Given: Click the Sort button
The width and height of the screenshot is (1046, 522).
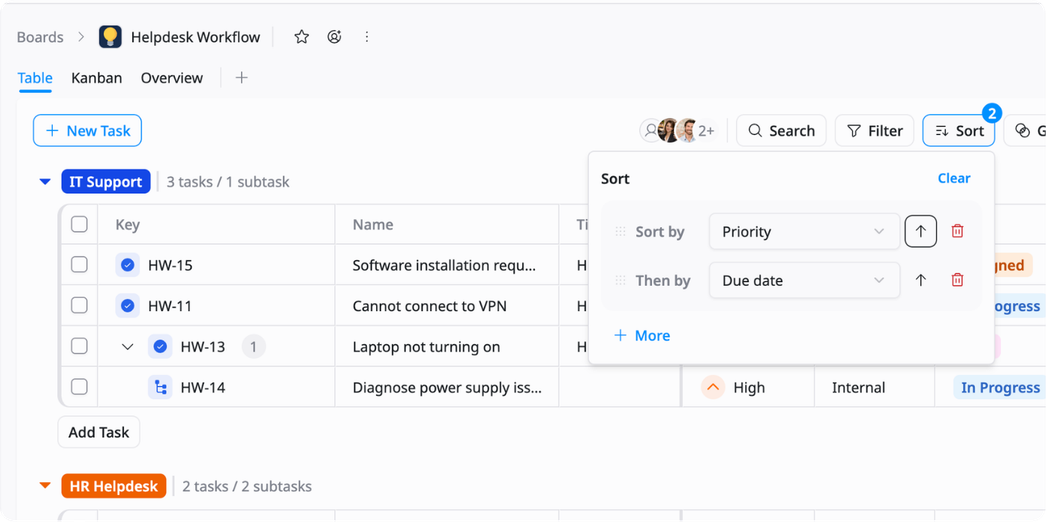Looking at the screenshot, I should pyautogui.click(x=959, y=131).
